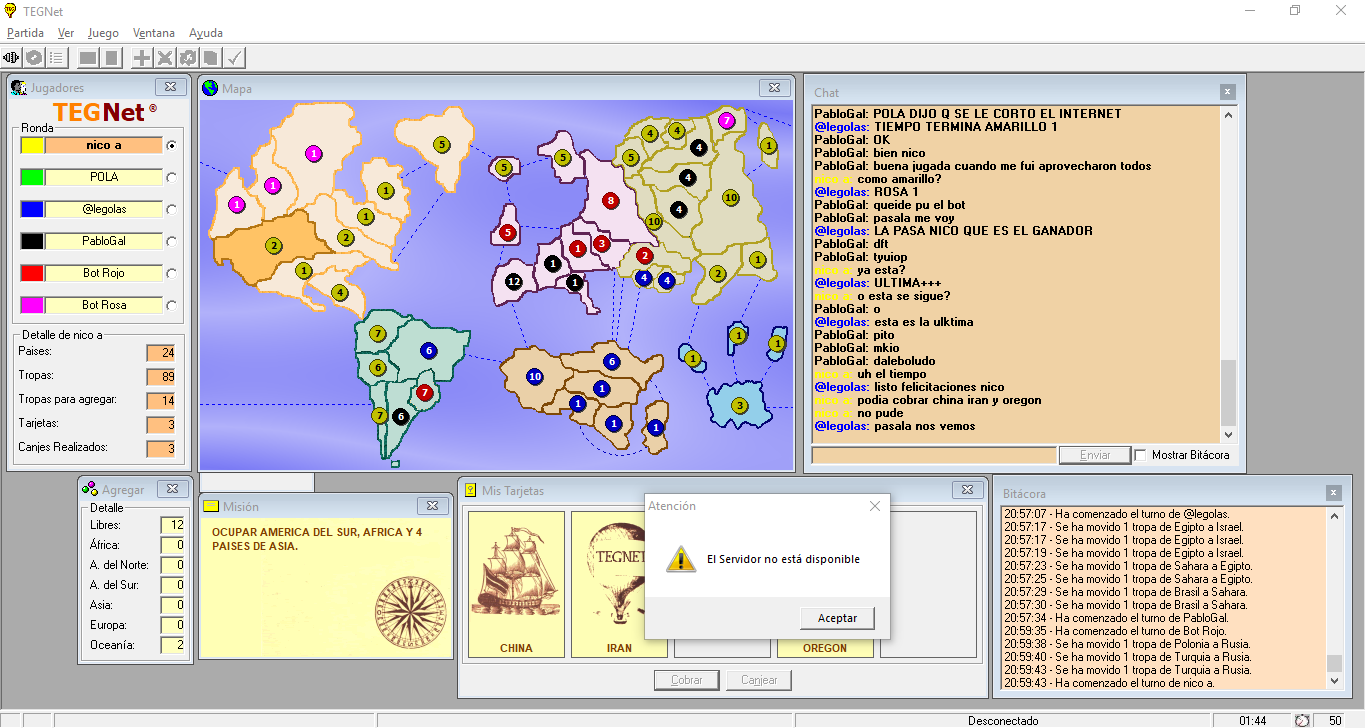Screen dimensions: 1365x728
Task: Click the stopwatch icon in status bar
Action: click(x=1302, y=720)
